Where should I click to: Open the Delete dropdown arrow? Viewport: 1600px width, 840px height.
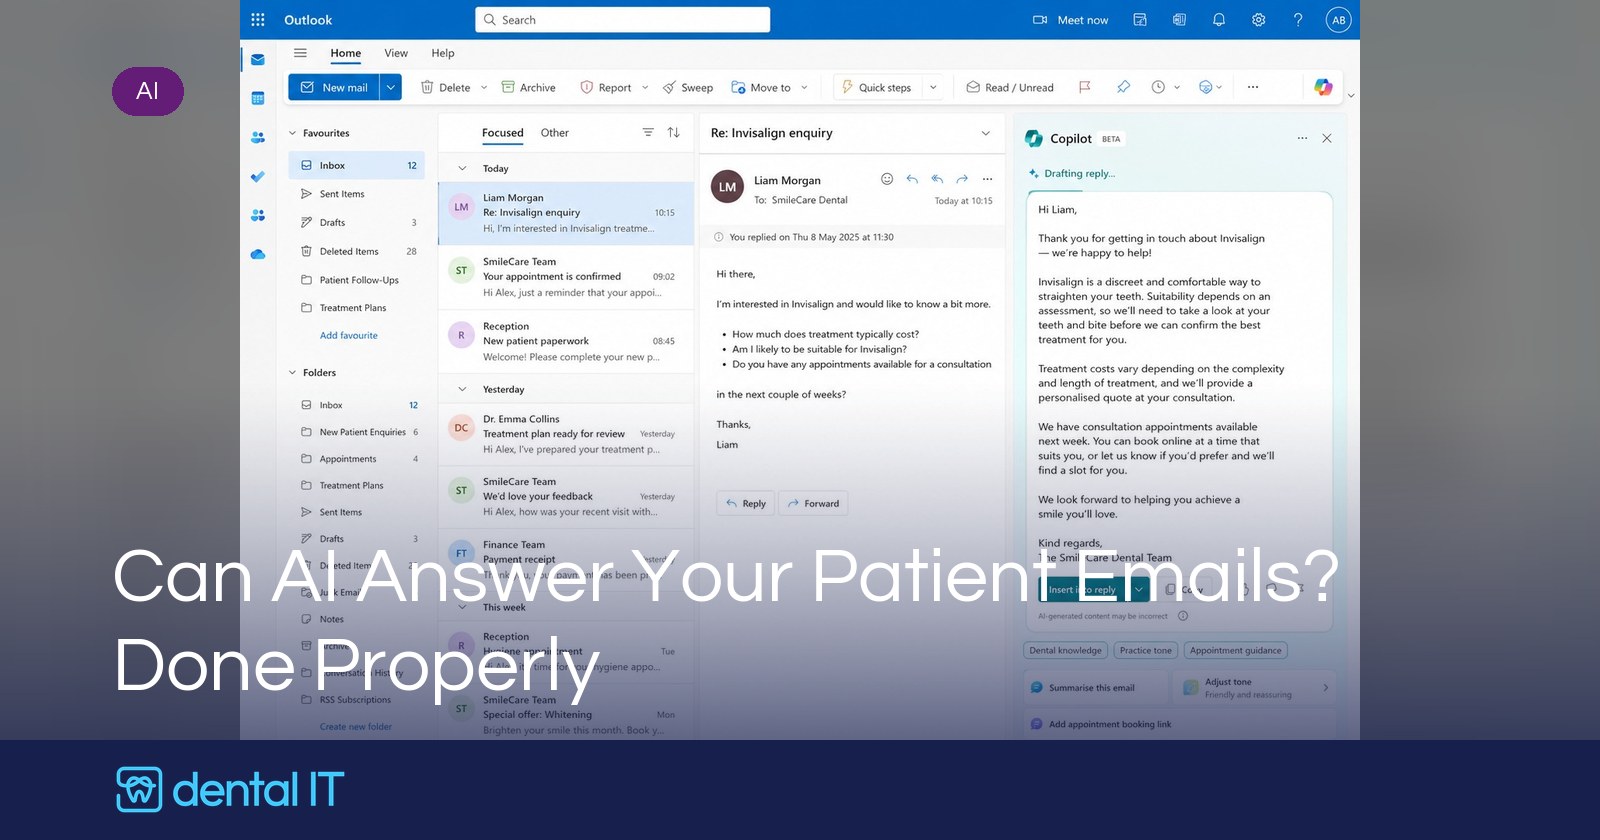point(484,88)
